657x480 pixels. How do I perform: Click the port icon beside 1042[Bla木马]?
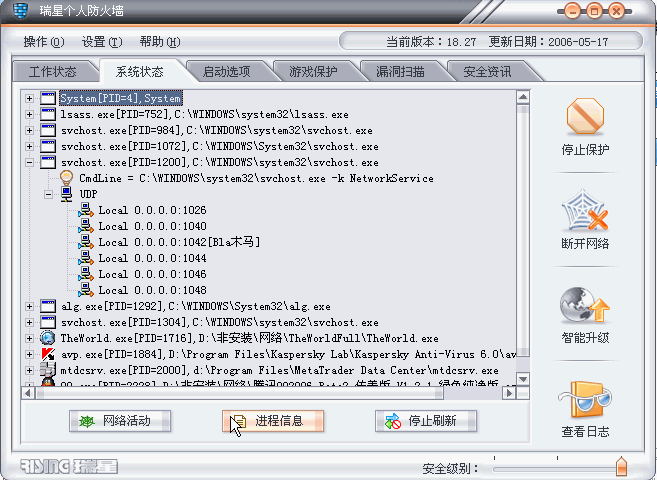[x=86, y=242]
